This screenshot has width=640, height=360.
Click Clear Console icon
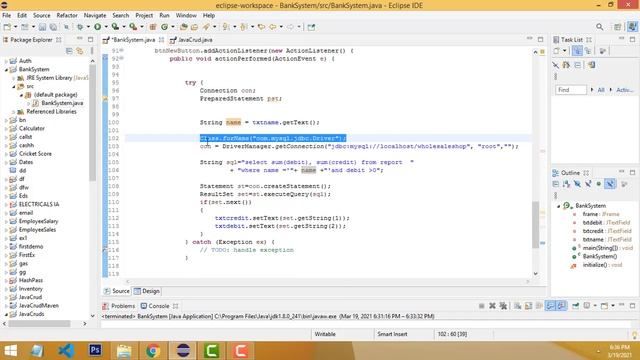point(517,306)
